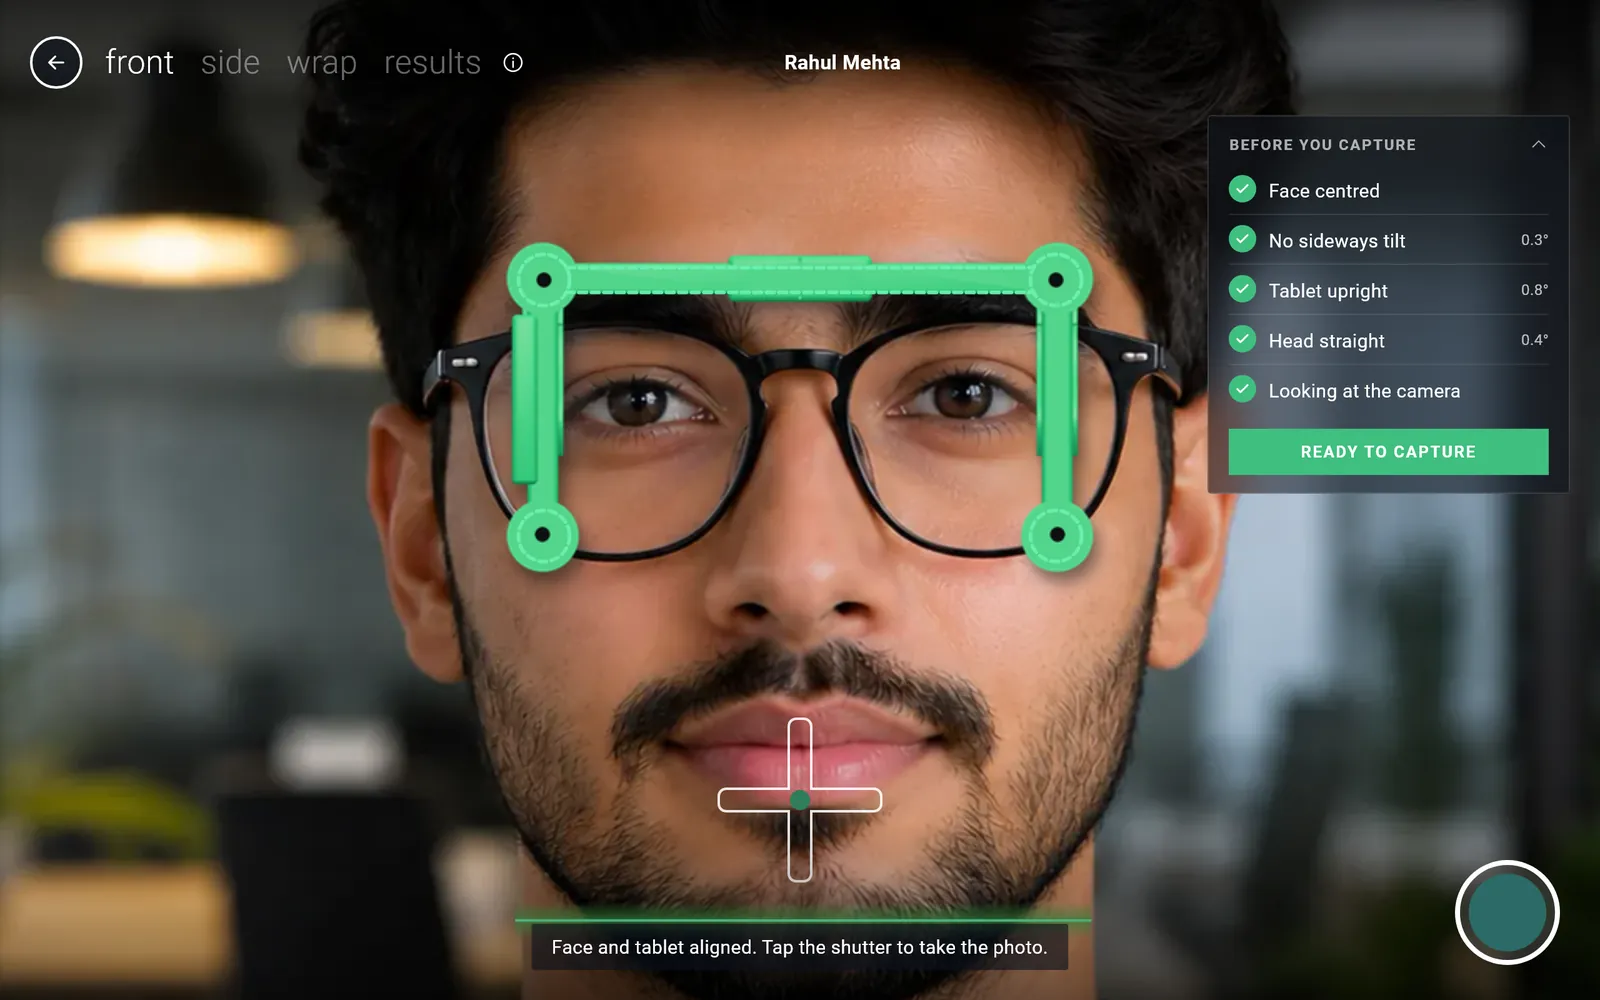Click the Looking at the camera check mark
The width and height of the screenshot is (1600, 1000).
1242,389
